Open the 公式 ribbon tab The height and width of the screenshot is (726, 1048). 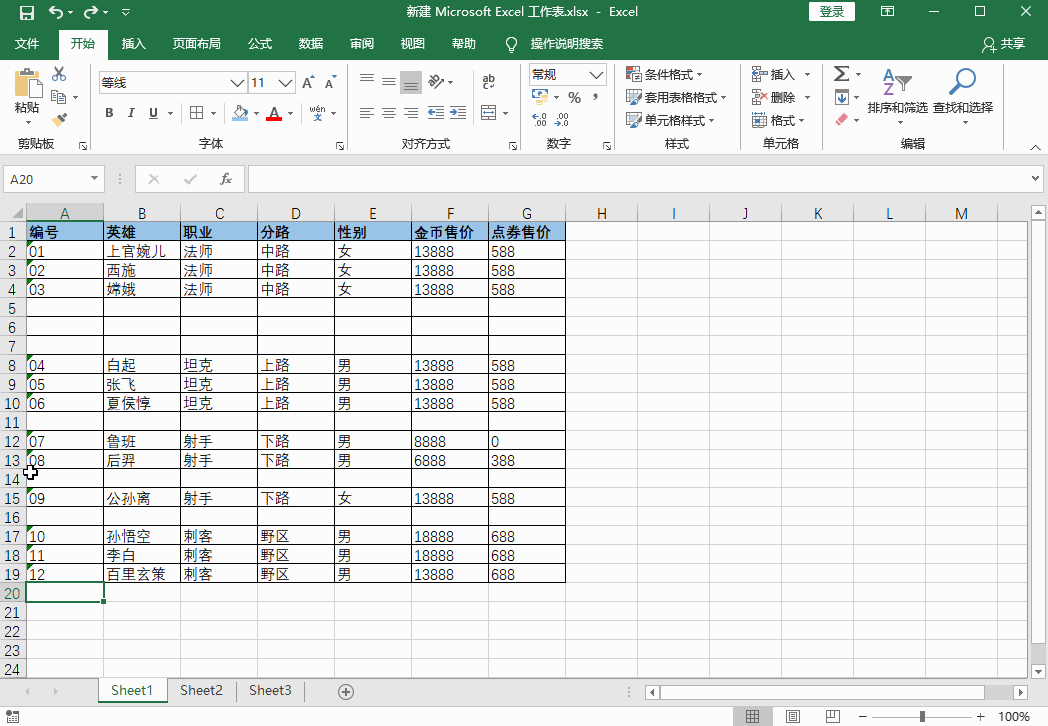click(x=260, y=43)
